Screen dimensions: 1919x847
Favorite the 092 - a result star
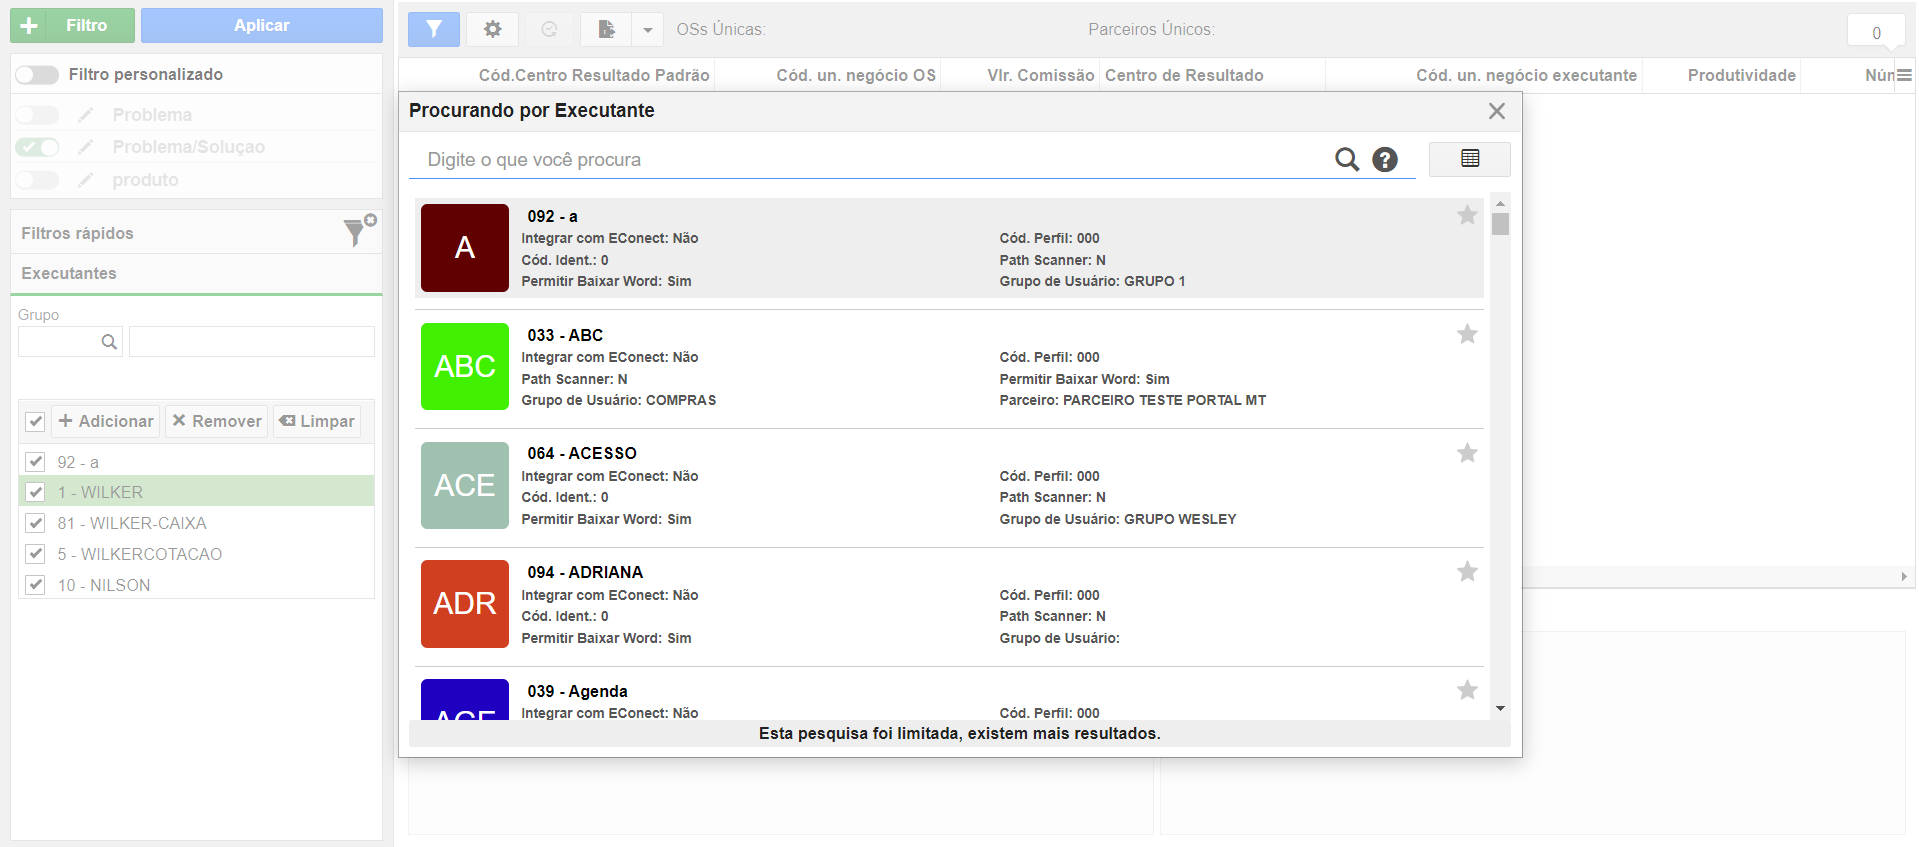click(x=1467, y=215)
